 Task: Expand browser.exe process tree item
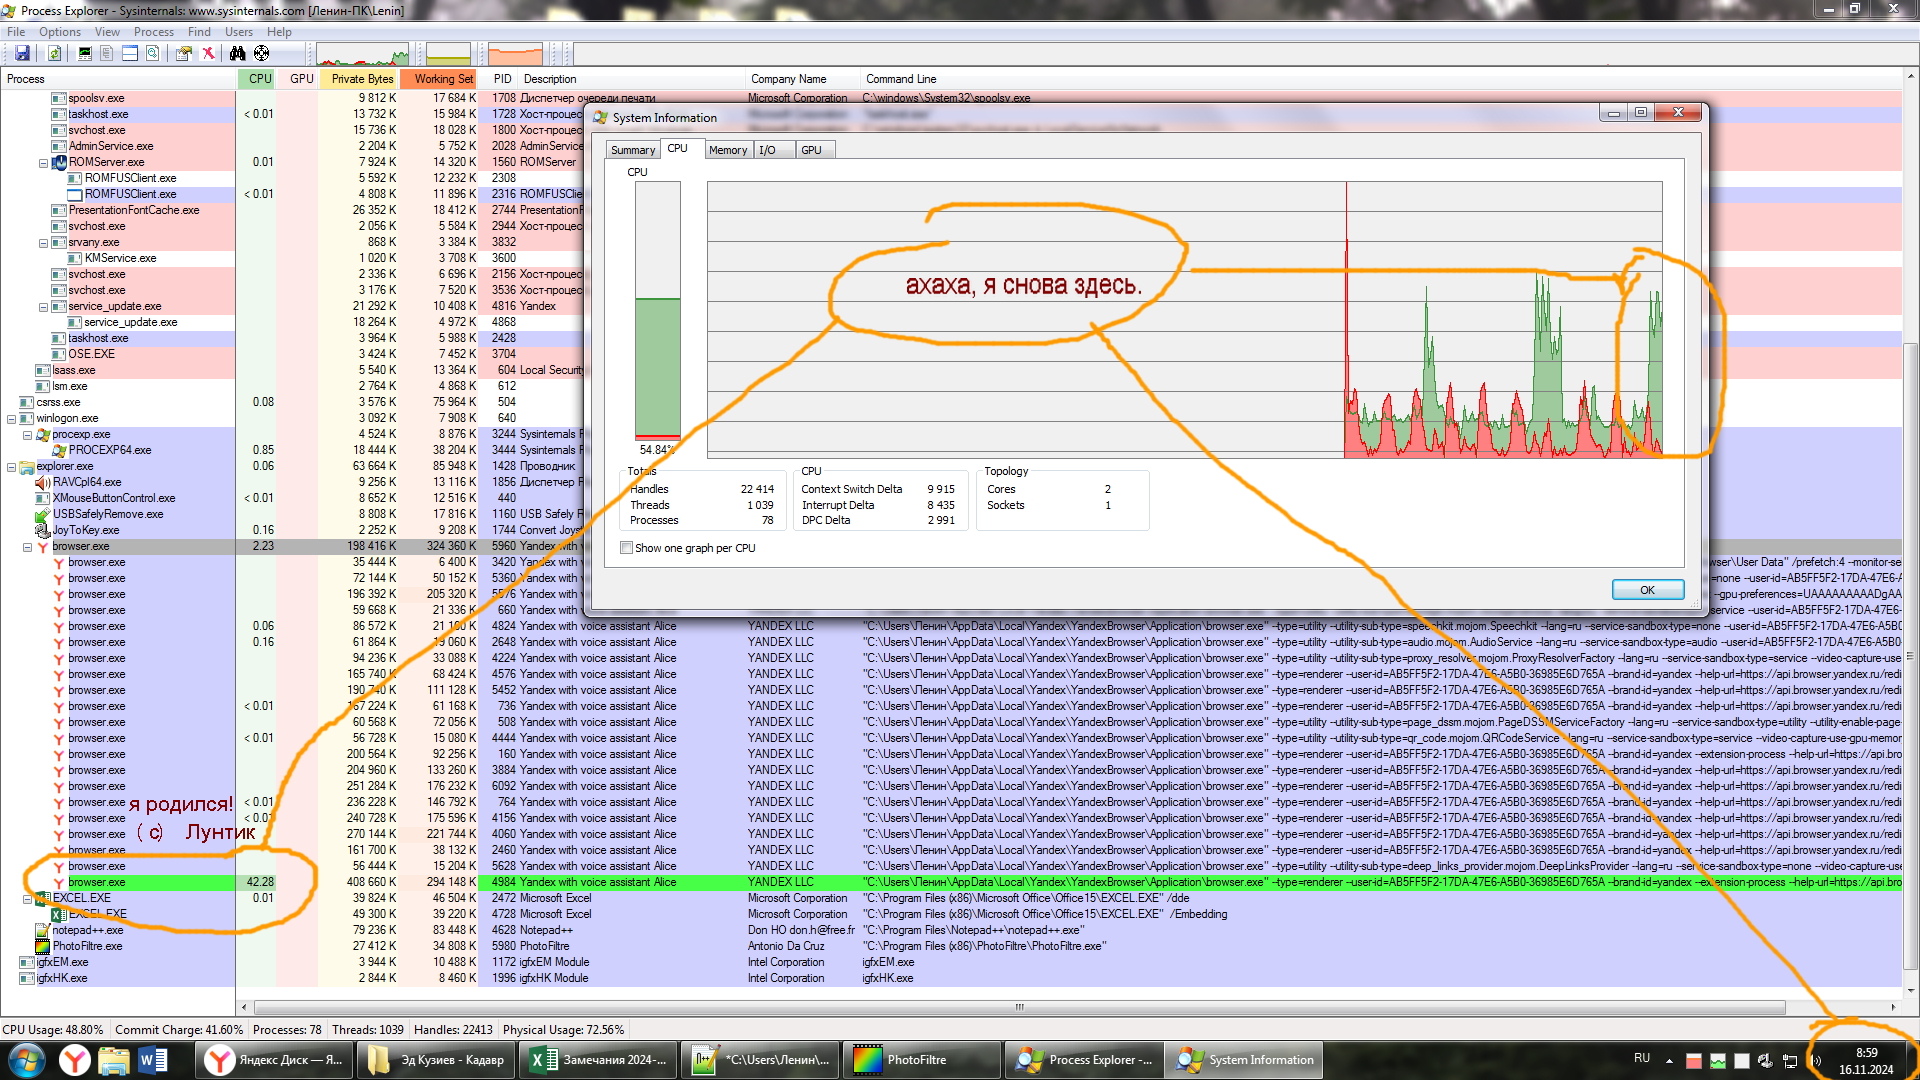[26, 546]
